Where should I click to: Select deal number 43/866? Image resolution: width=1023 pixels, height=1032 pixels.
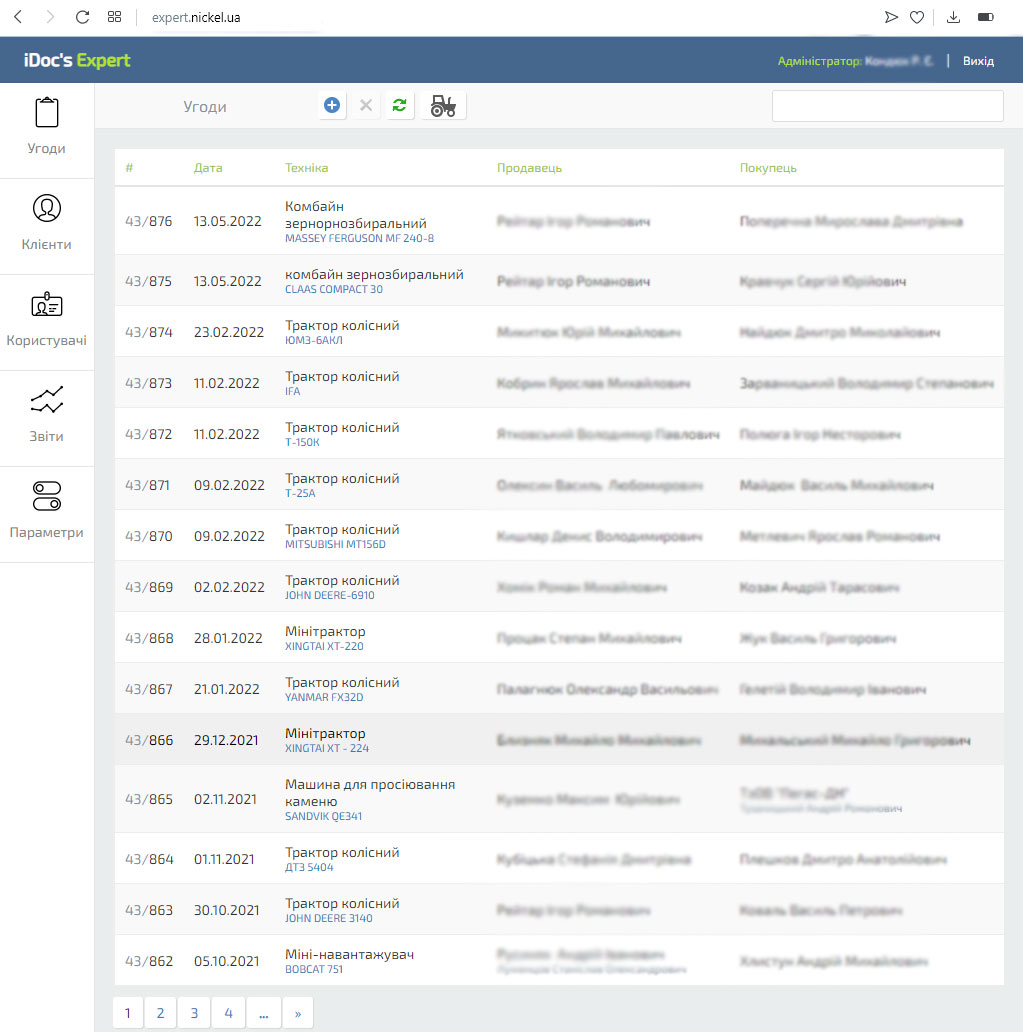point(149,740)
